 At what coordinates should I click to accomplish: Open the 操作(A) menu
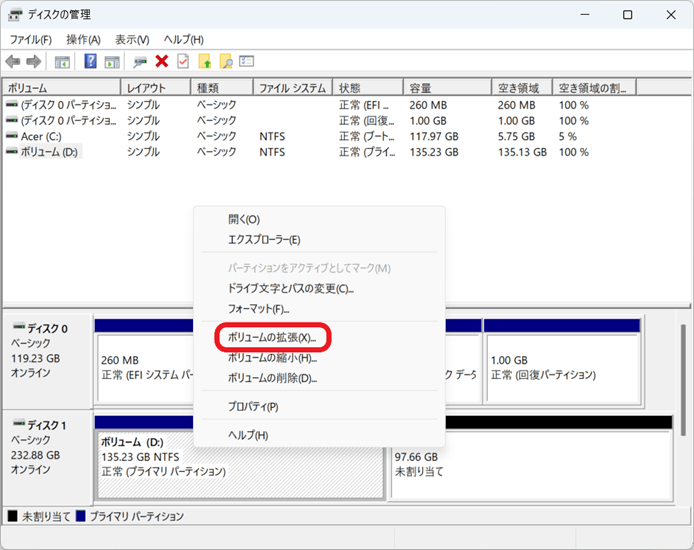83,39
